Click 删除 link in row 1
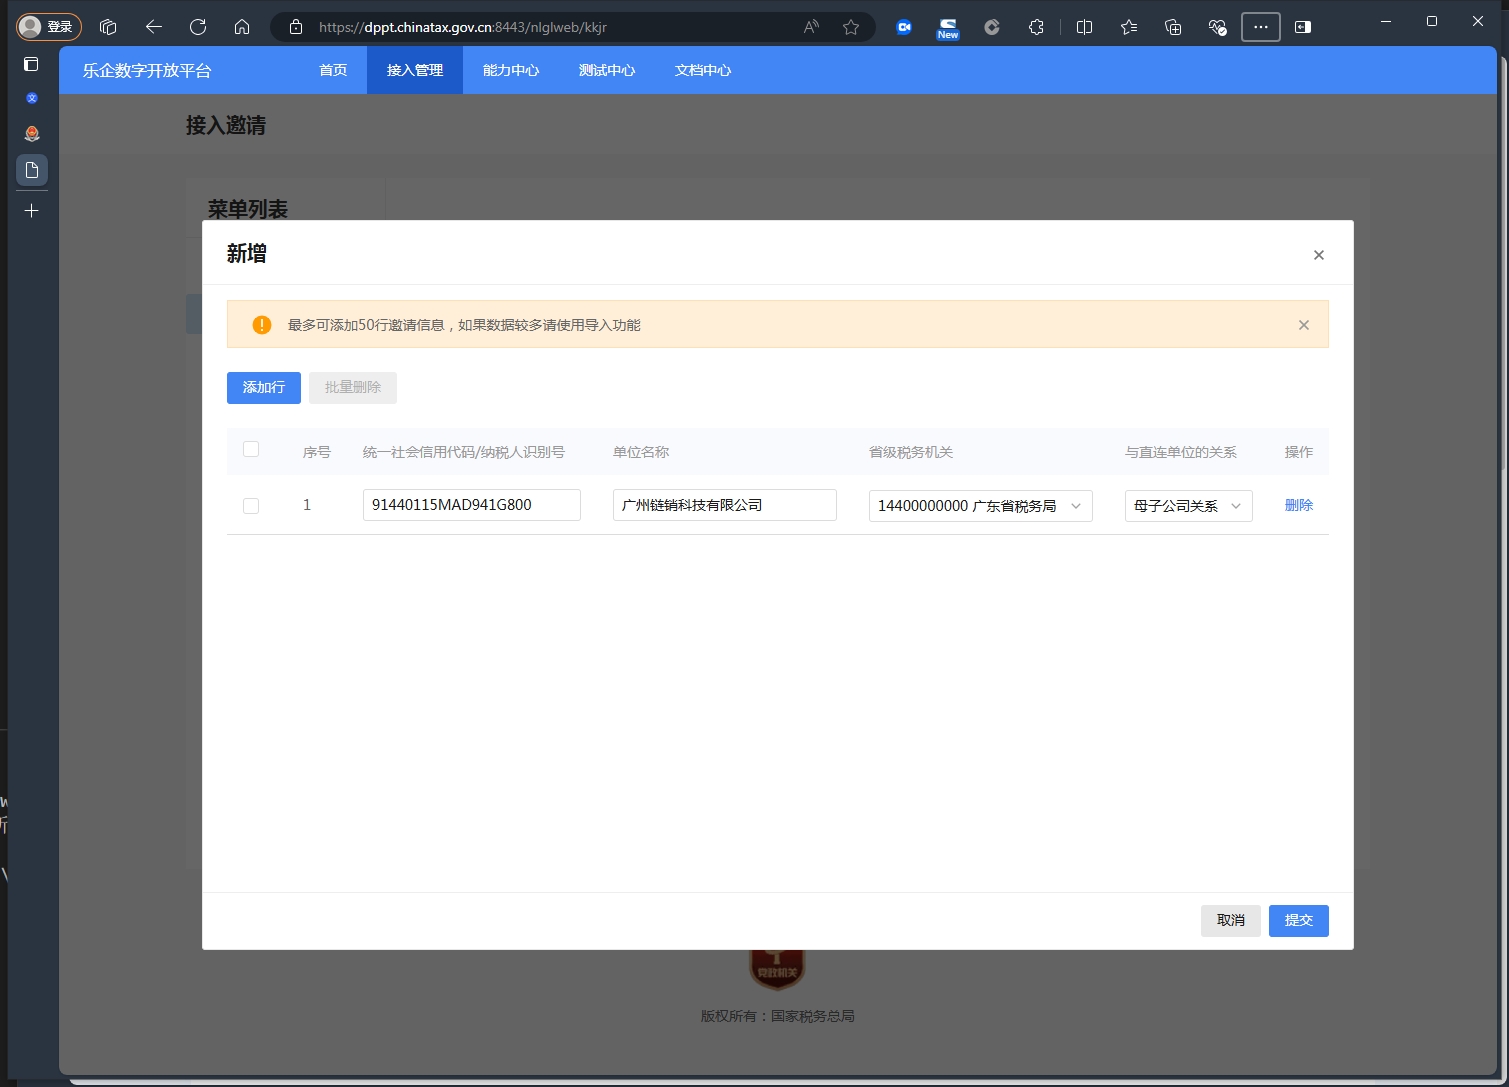Screen dimensions: 1509x1087 (1298, 505)
